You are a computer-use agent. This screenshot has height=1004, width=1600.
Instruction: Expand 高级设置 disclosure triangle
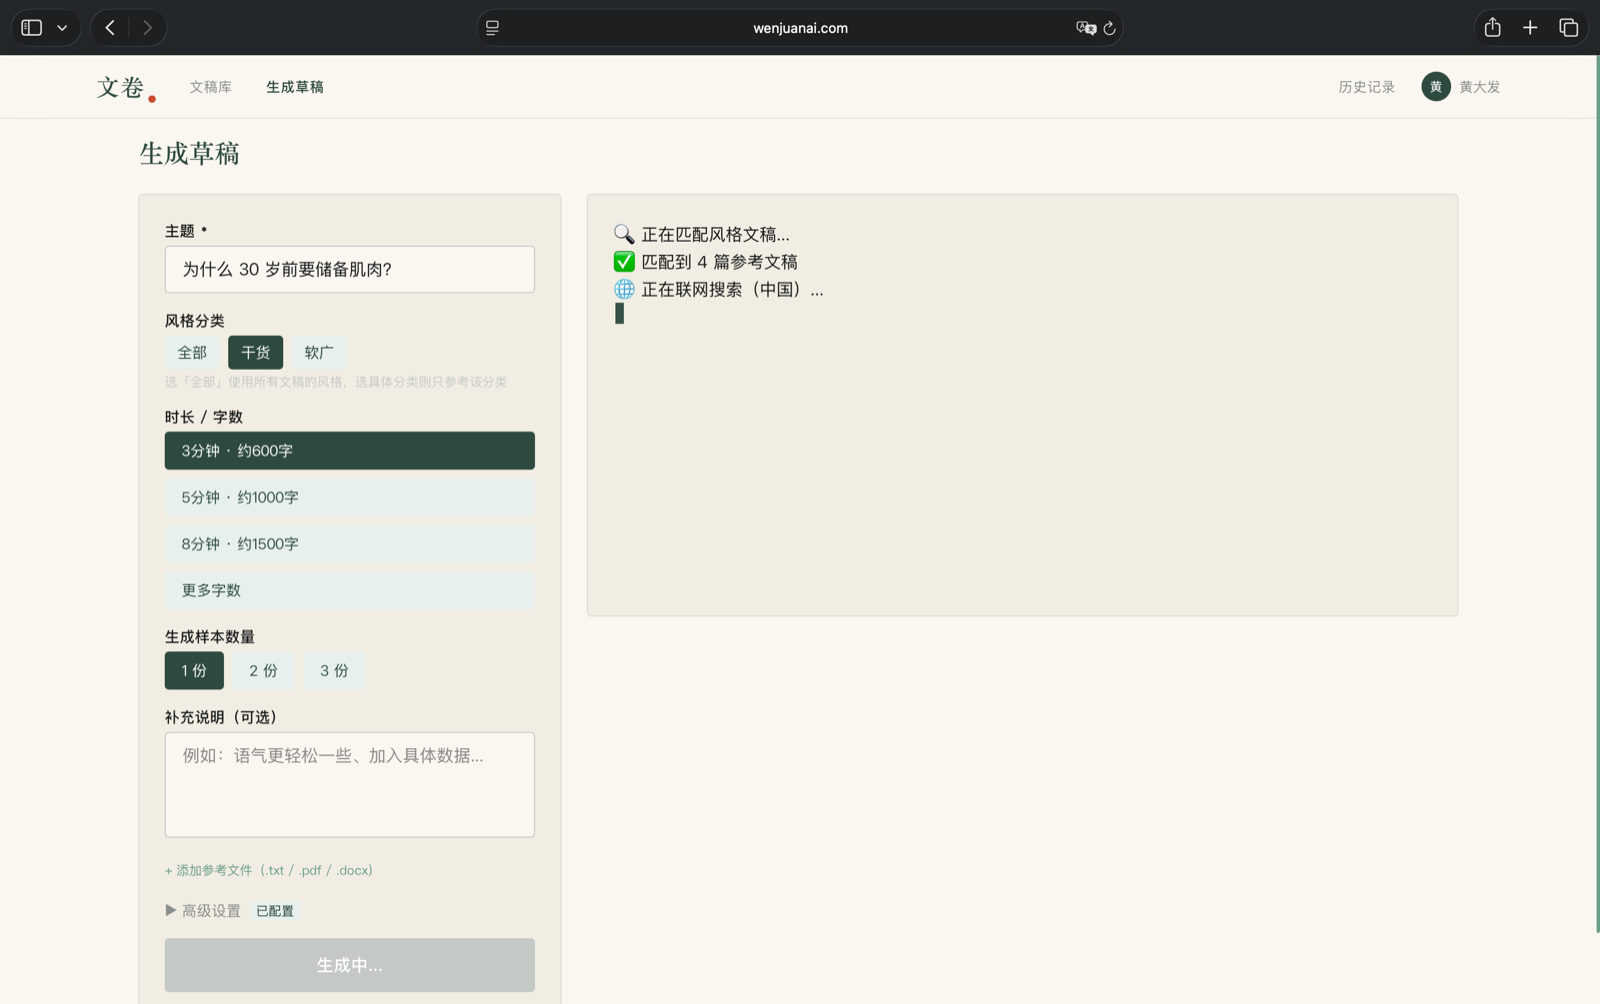click(x=171, y=910)
